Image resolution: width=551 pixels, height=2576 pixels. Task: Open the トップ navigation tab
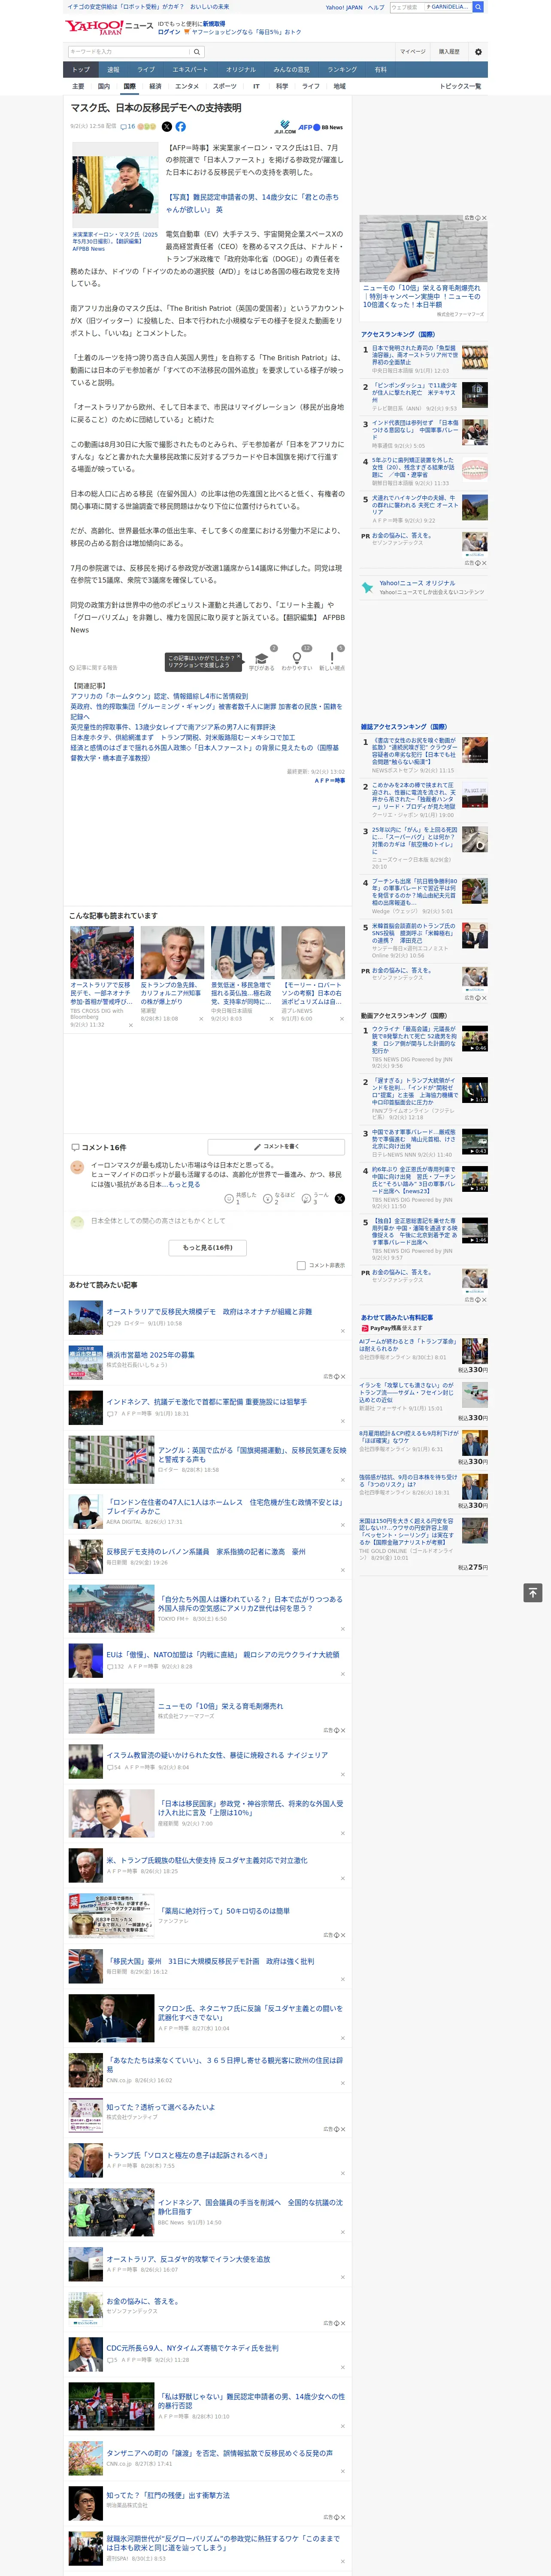[81, 70]
